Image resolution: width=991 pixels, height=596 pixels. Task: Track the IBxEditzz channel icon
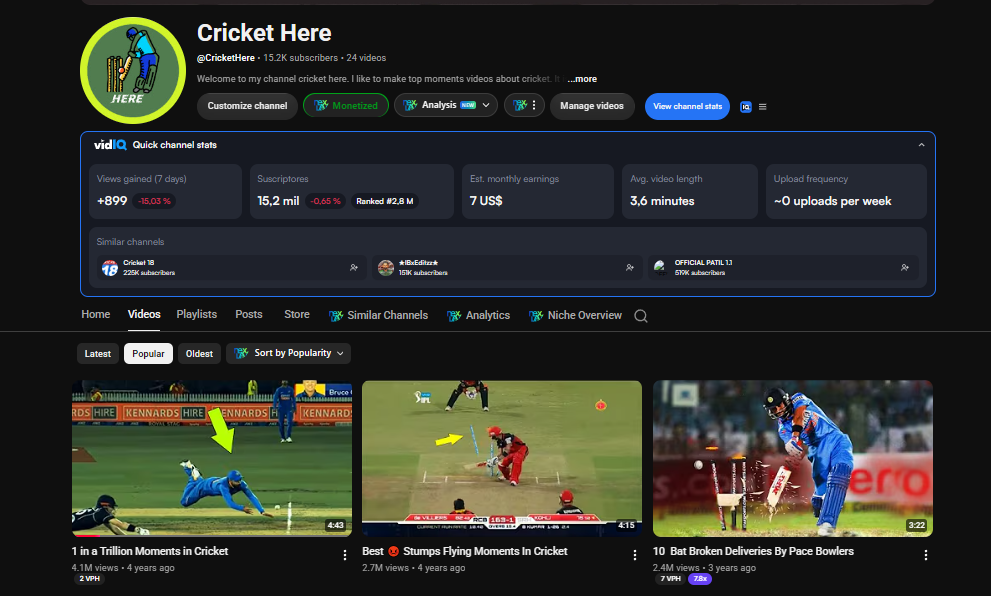coord(629,267)
